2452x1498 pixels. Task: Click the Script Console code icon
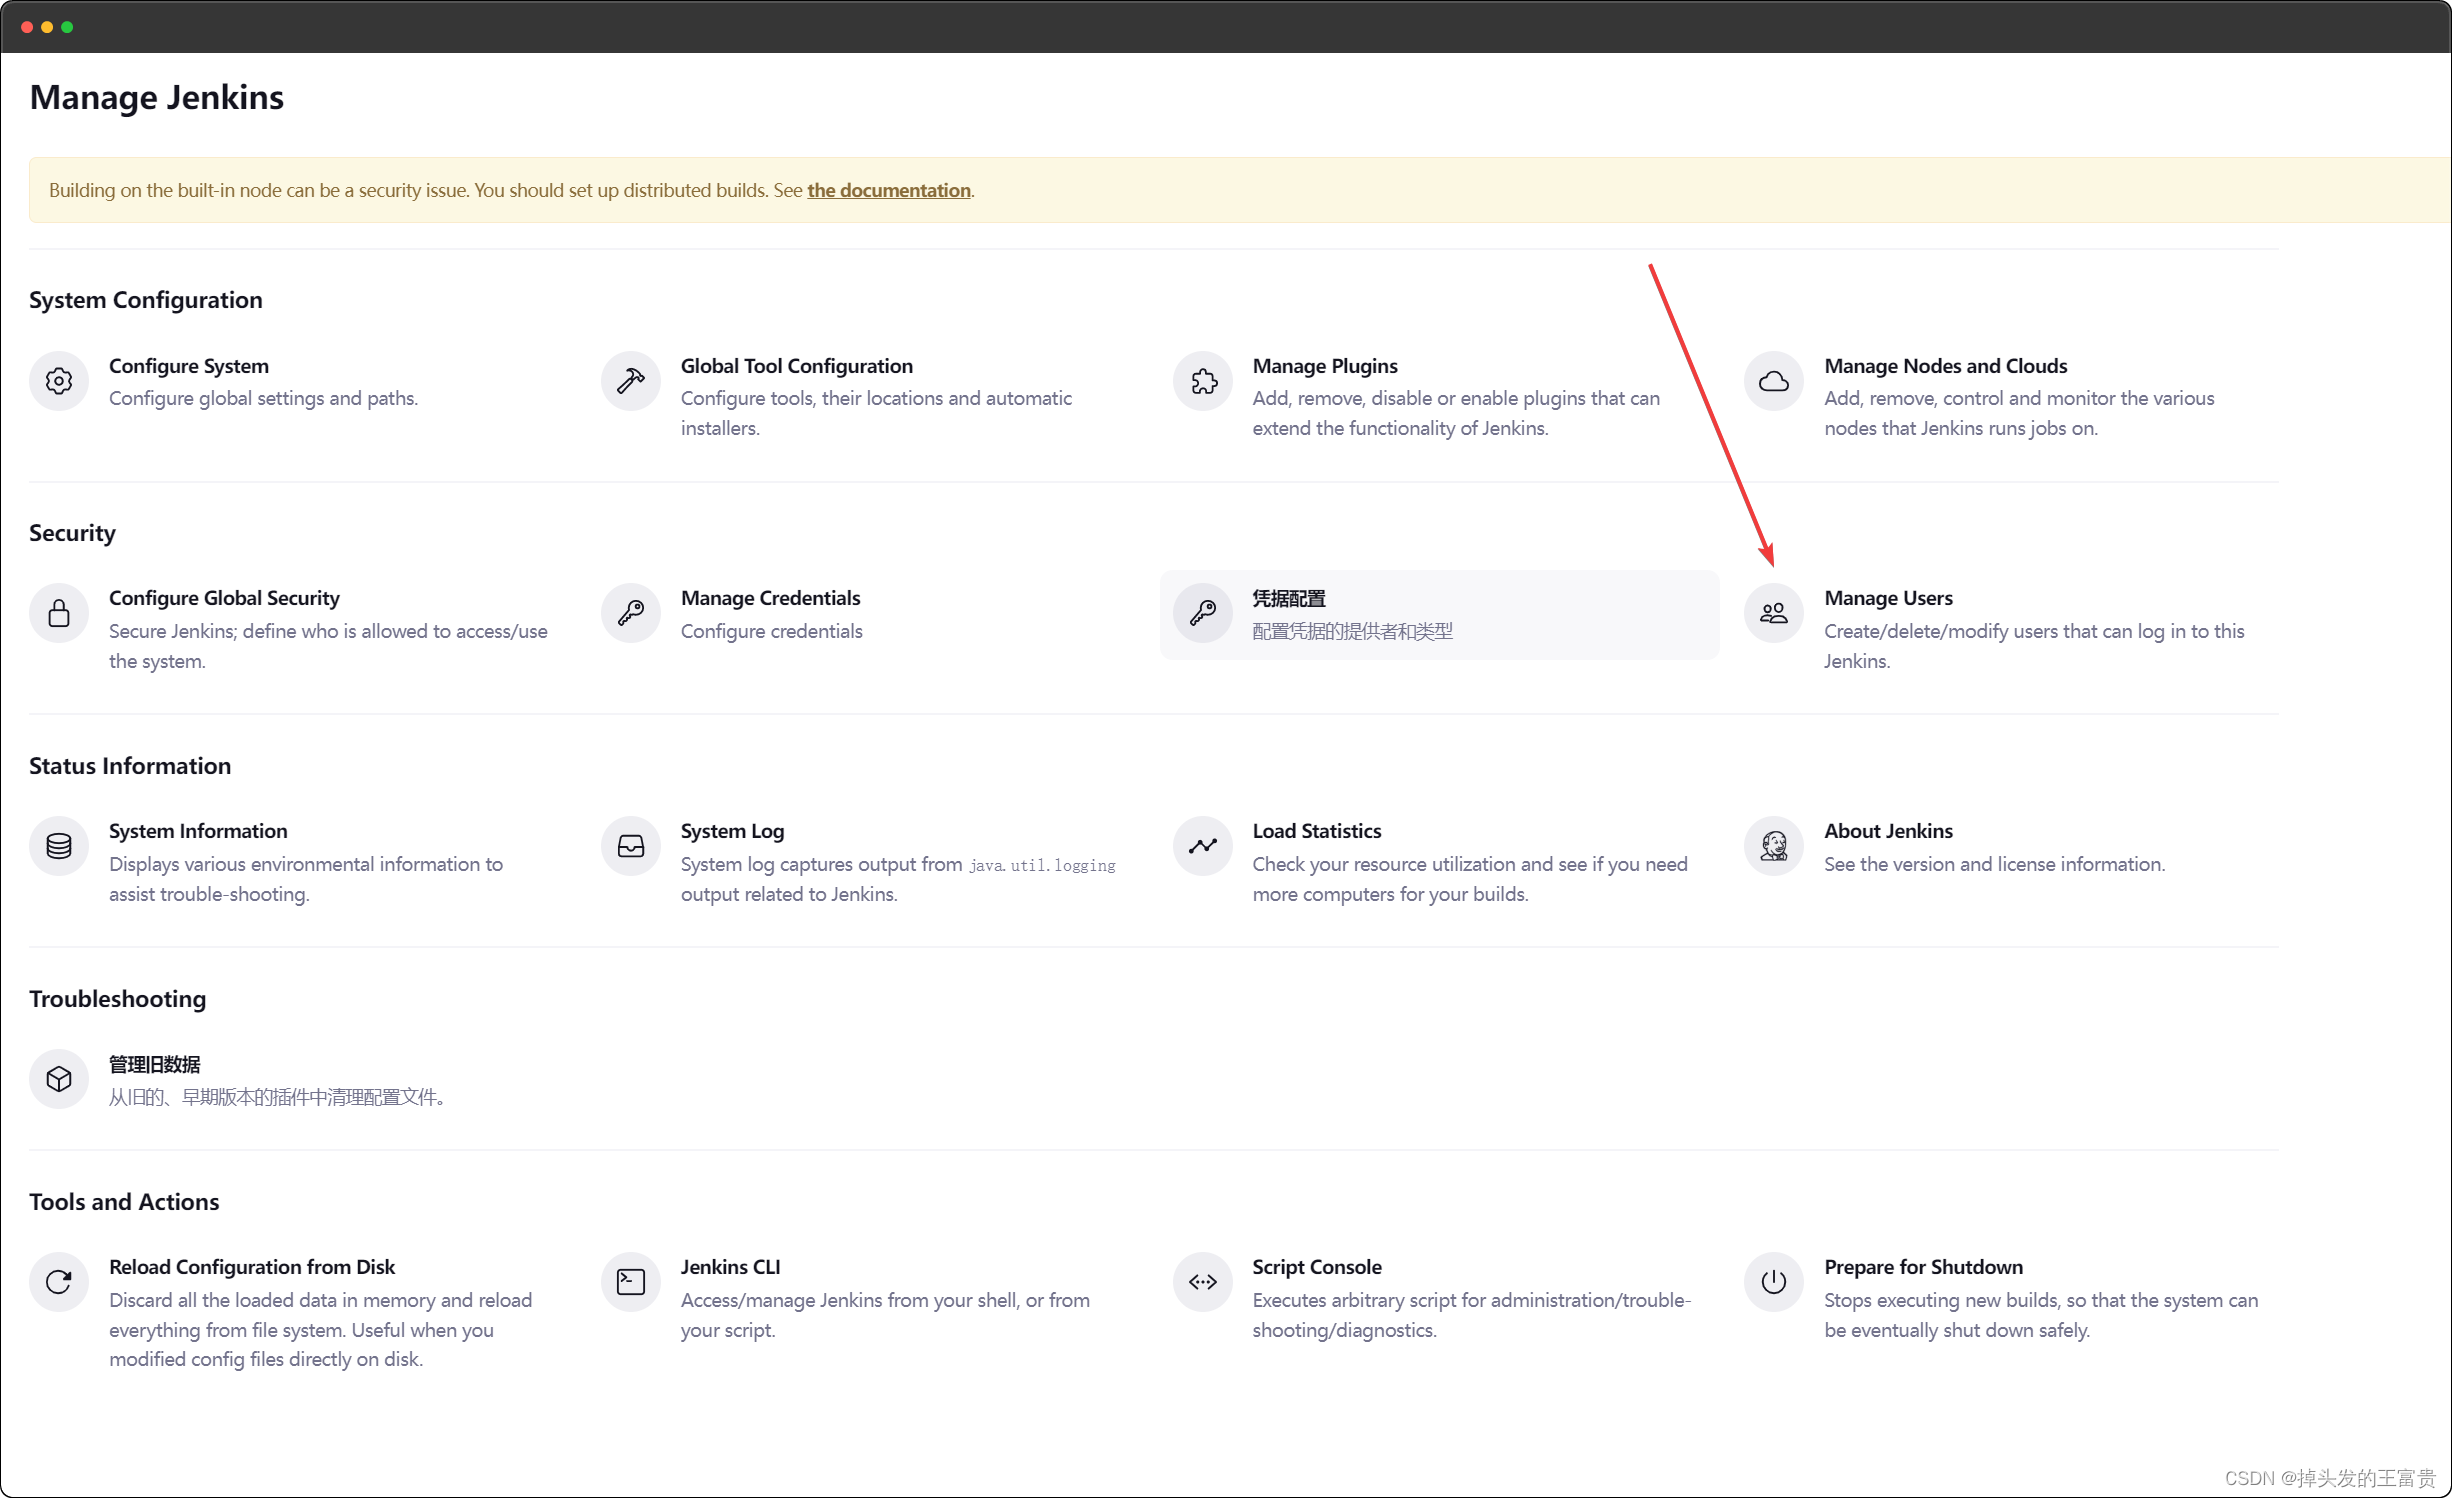coord(1203,1282)
